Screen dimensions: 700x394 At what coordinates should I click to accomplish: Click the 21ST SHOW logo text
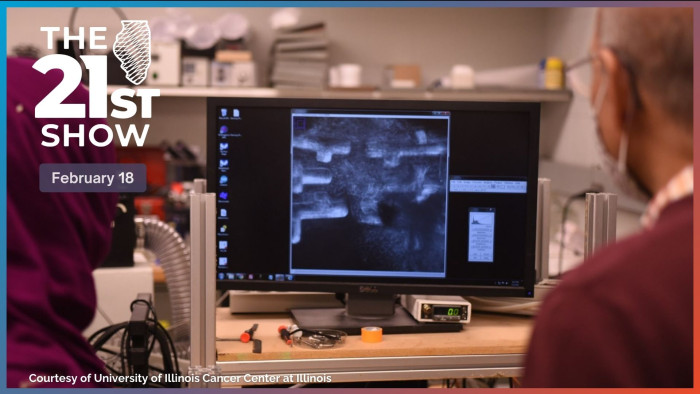pos(96,87)
